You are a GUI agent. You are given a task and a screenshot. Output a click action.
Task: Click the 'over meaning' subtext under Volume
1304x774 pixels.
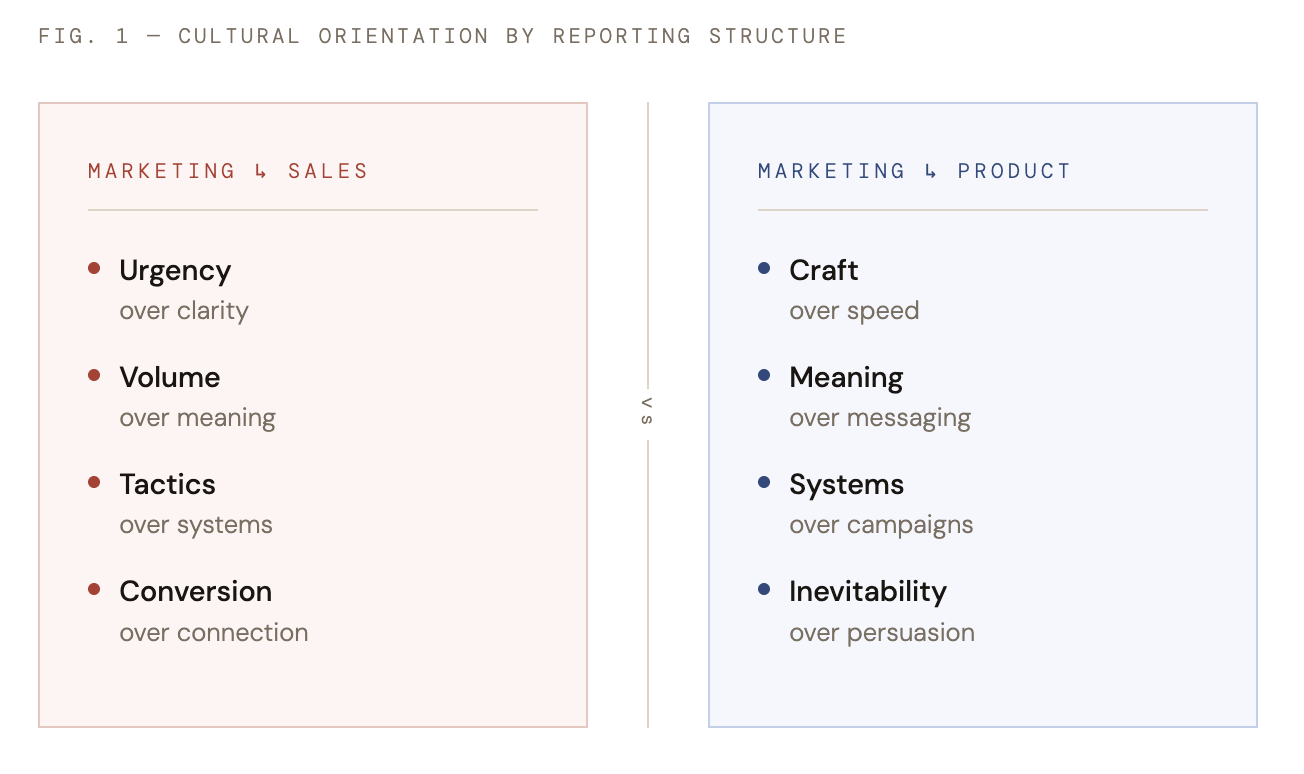pos(197,417)
